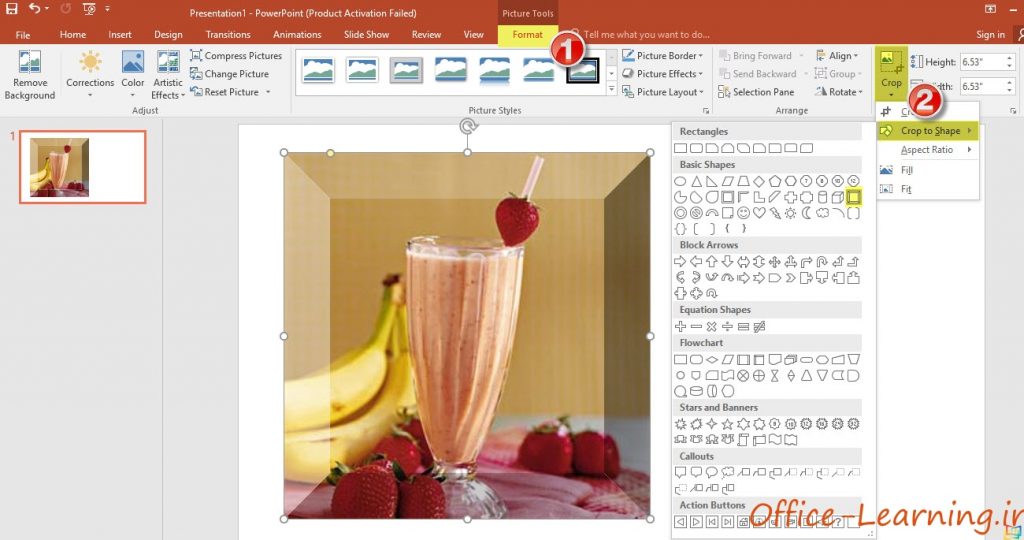Switch to the Animations tab
1024x540 pixels.
coord(297,35)
